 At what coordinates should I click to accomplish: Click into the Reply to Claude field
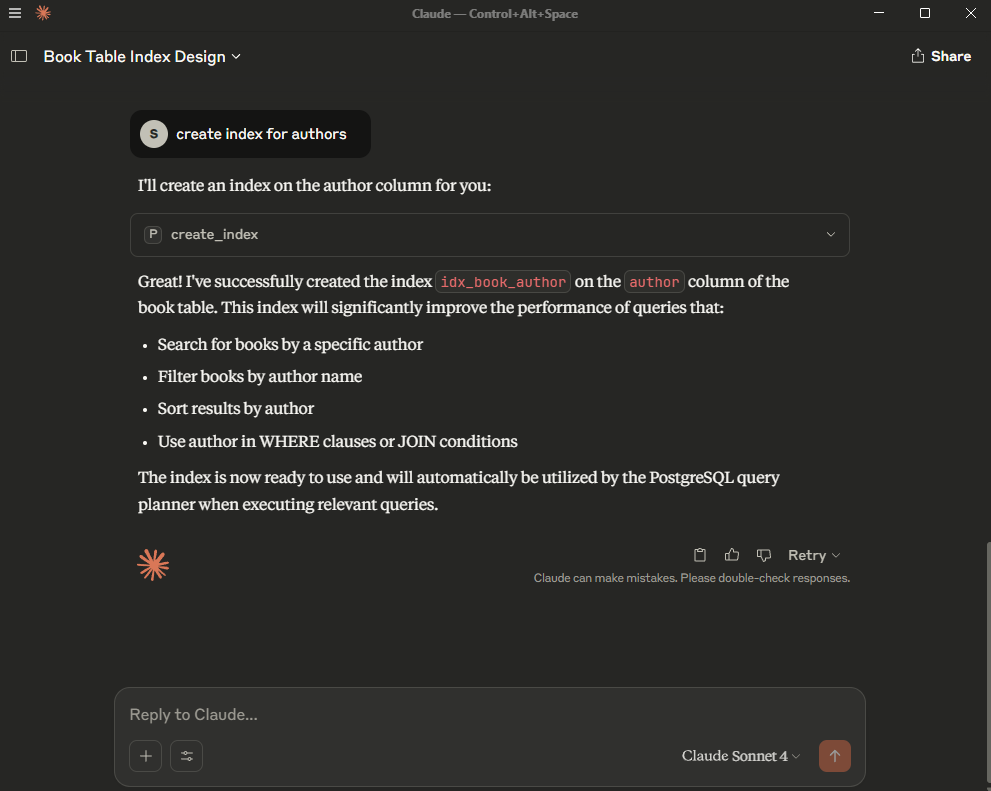pos(490,715)
